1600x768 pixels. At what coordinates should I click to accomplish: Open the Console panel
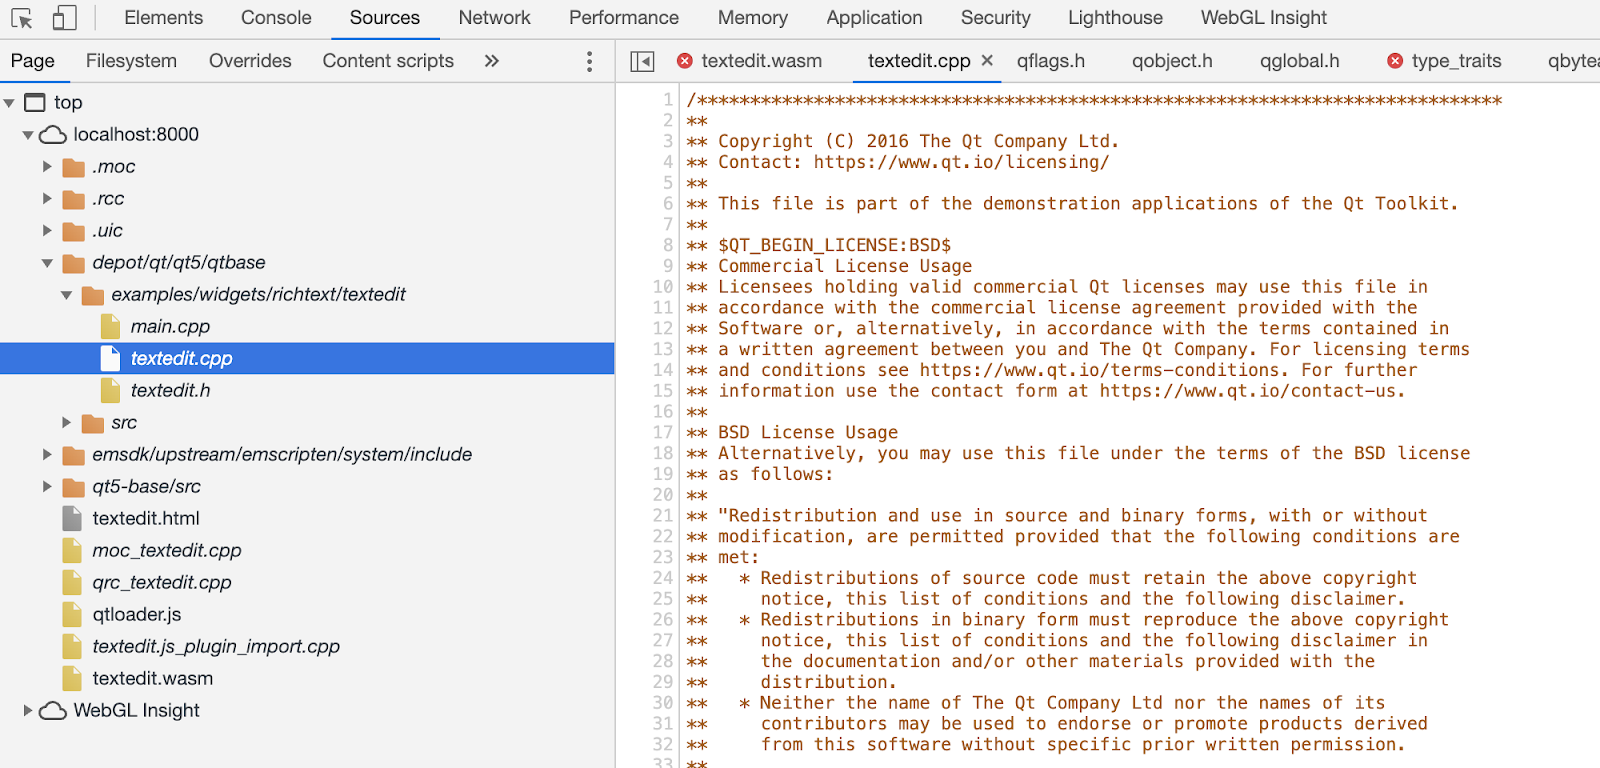[x=276, y=18]
